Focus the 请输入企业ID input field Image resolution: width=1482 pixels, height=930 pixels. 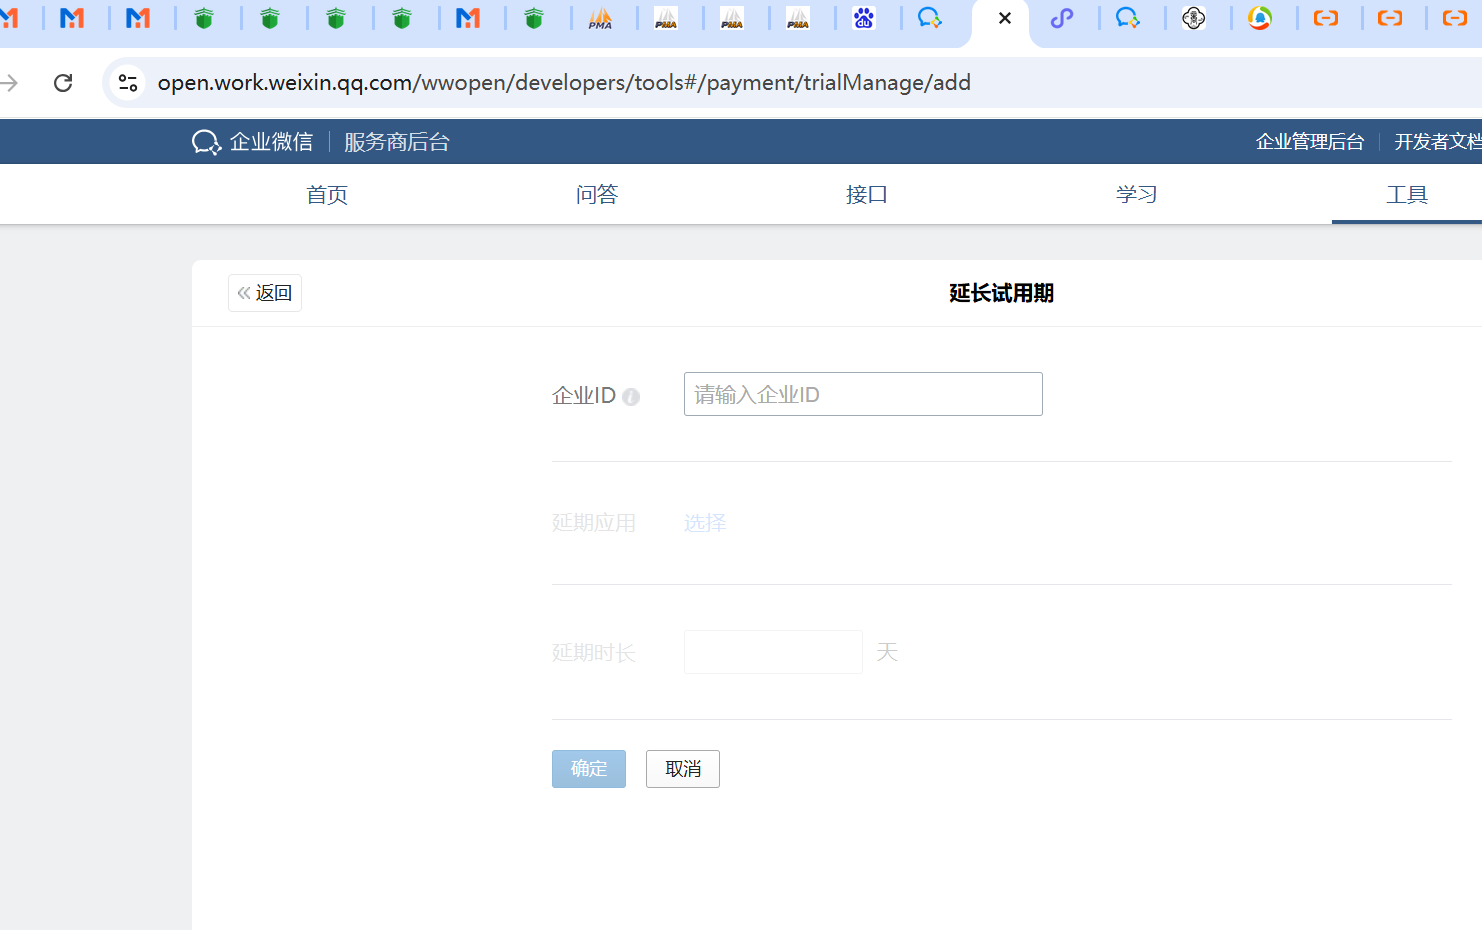862,394
